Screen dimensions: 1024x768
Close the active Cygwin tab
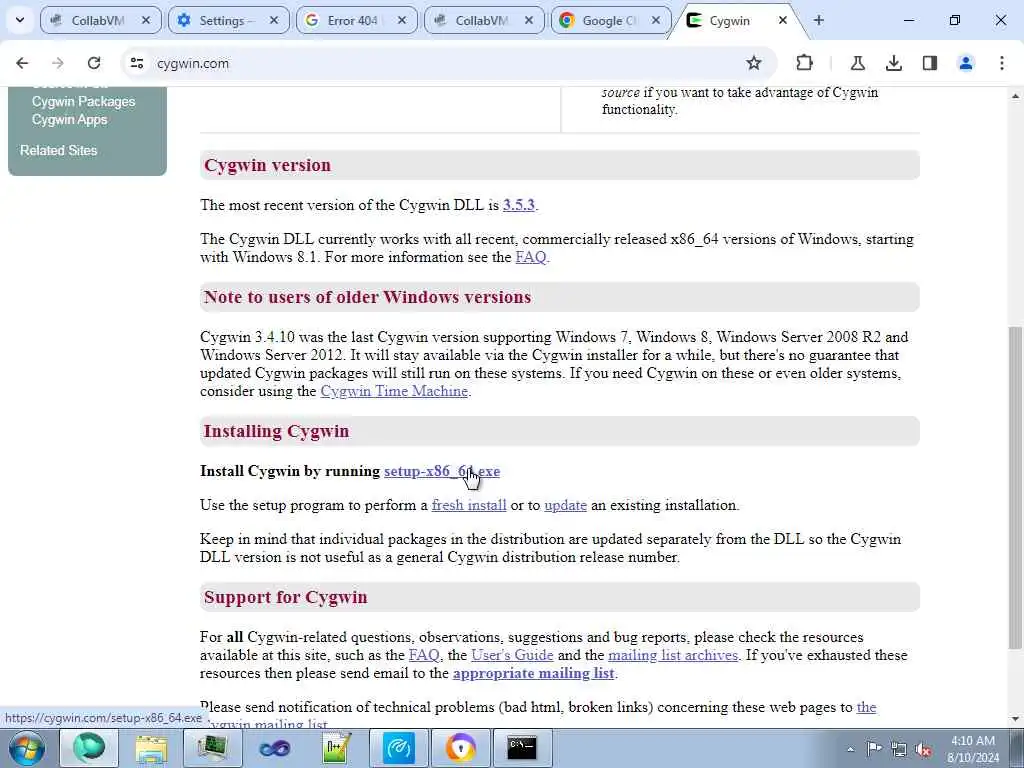[x=782, y=20]
